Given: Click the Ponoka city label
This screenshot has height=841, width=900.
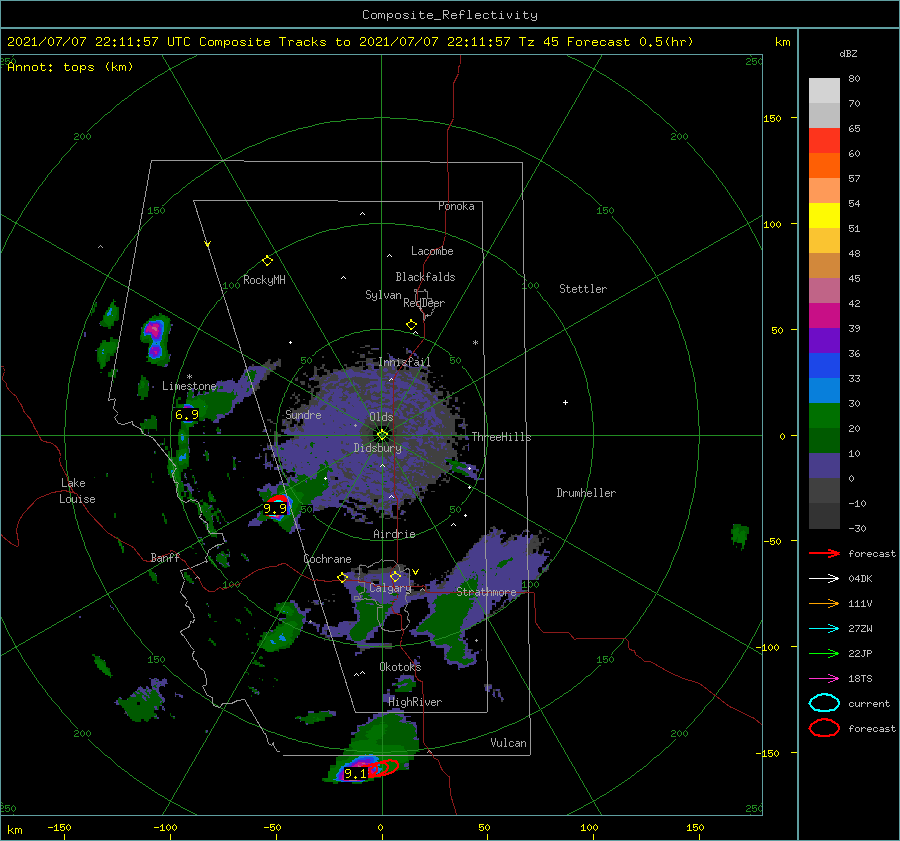Looking at the screenshot, I should pos(456,206).
